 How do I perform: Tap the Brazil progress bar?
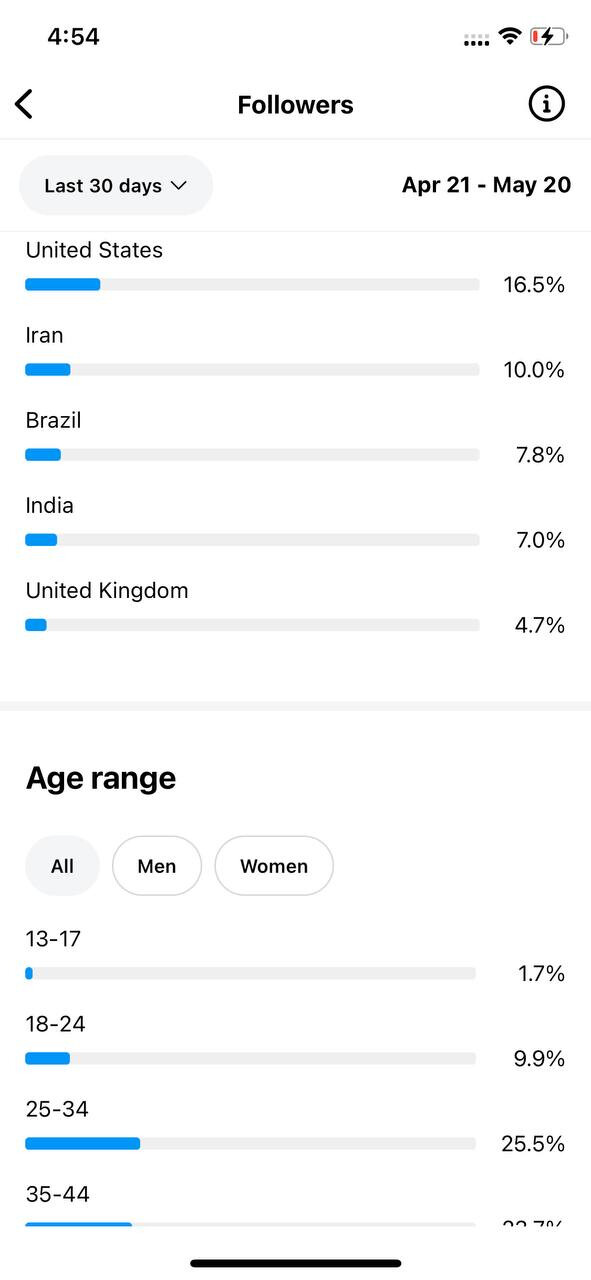(252, 455)
